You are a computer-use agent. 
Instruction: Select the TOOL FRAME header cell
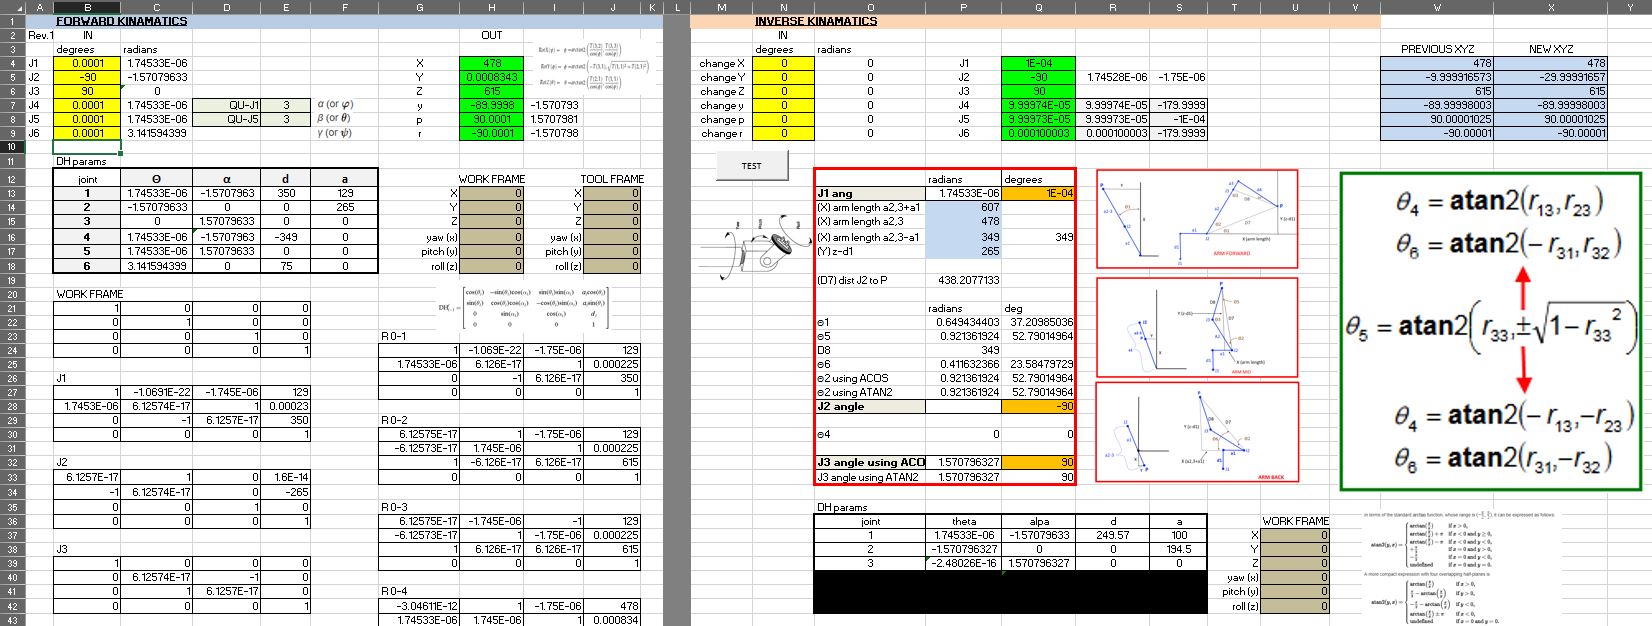click(612, 179)
